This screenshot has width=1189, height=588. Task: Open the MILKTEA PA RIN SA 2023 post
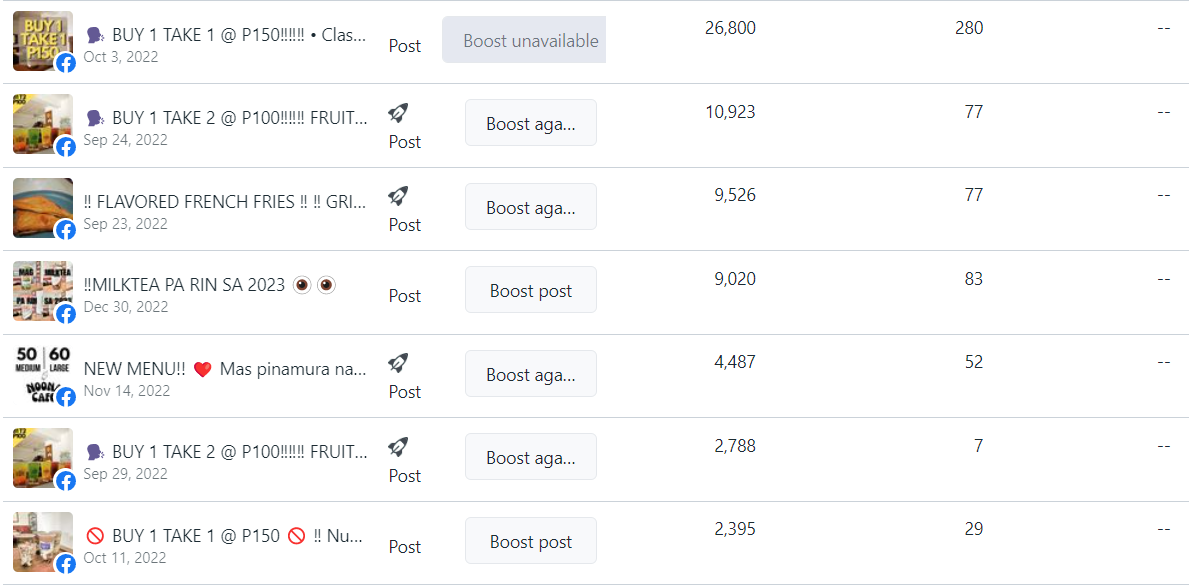210,285
